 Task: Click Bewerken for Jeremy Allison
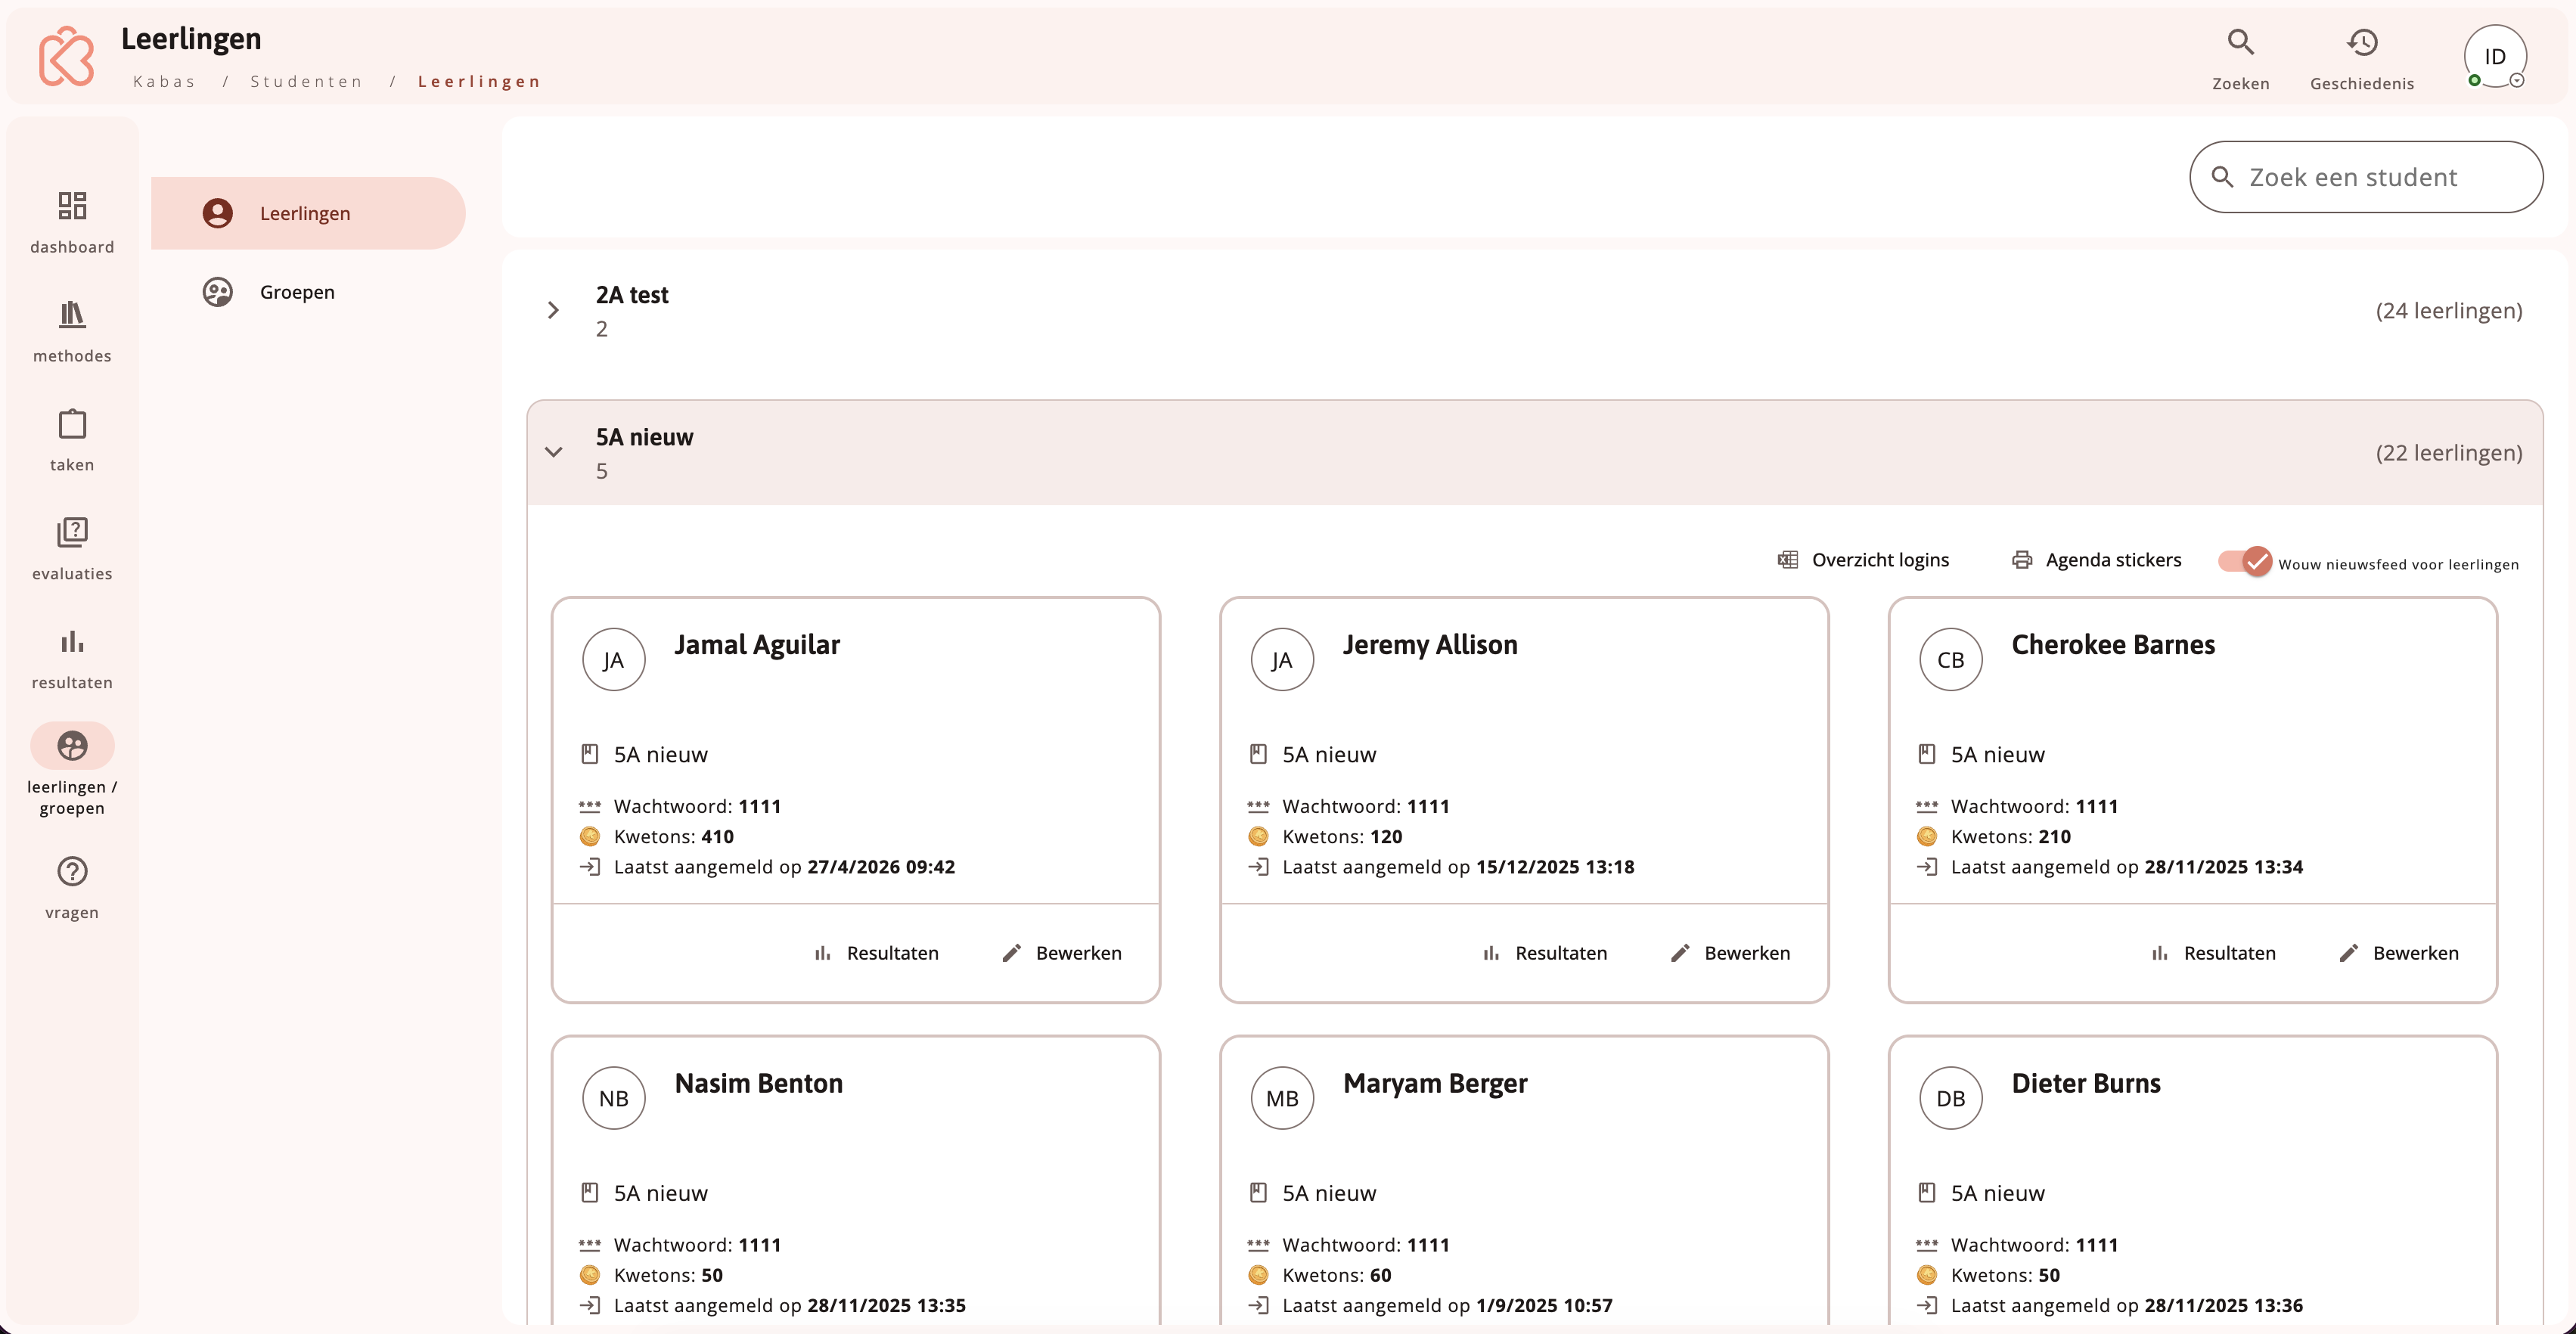tap(1730, 953)
